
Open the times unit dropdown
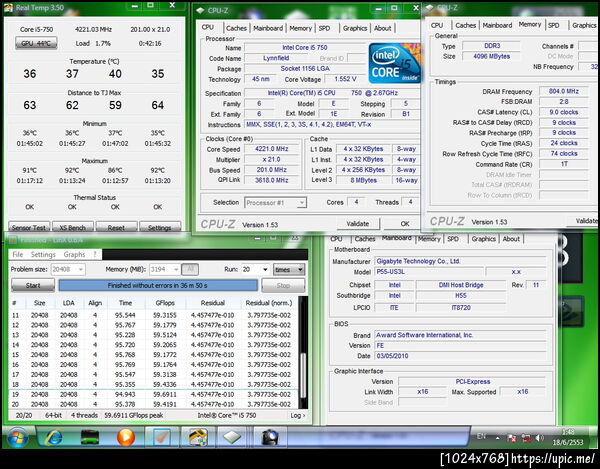coord(289,269)
